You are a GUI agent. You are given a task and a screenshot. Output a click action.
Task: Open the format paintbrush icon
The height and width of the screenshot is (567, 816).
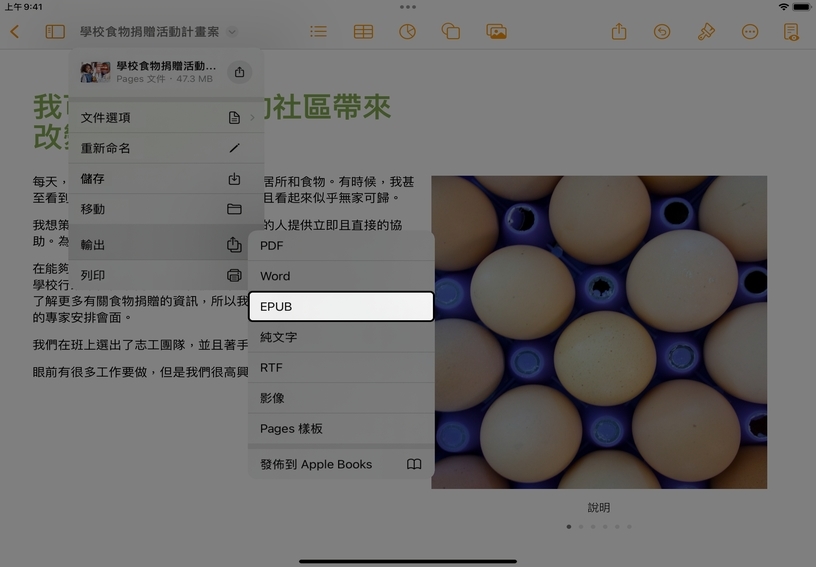706,32
